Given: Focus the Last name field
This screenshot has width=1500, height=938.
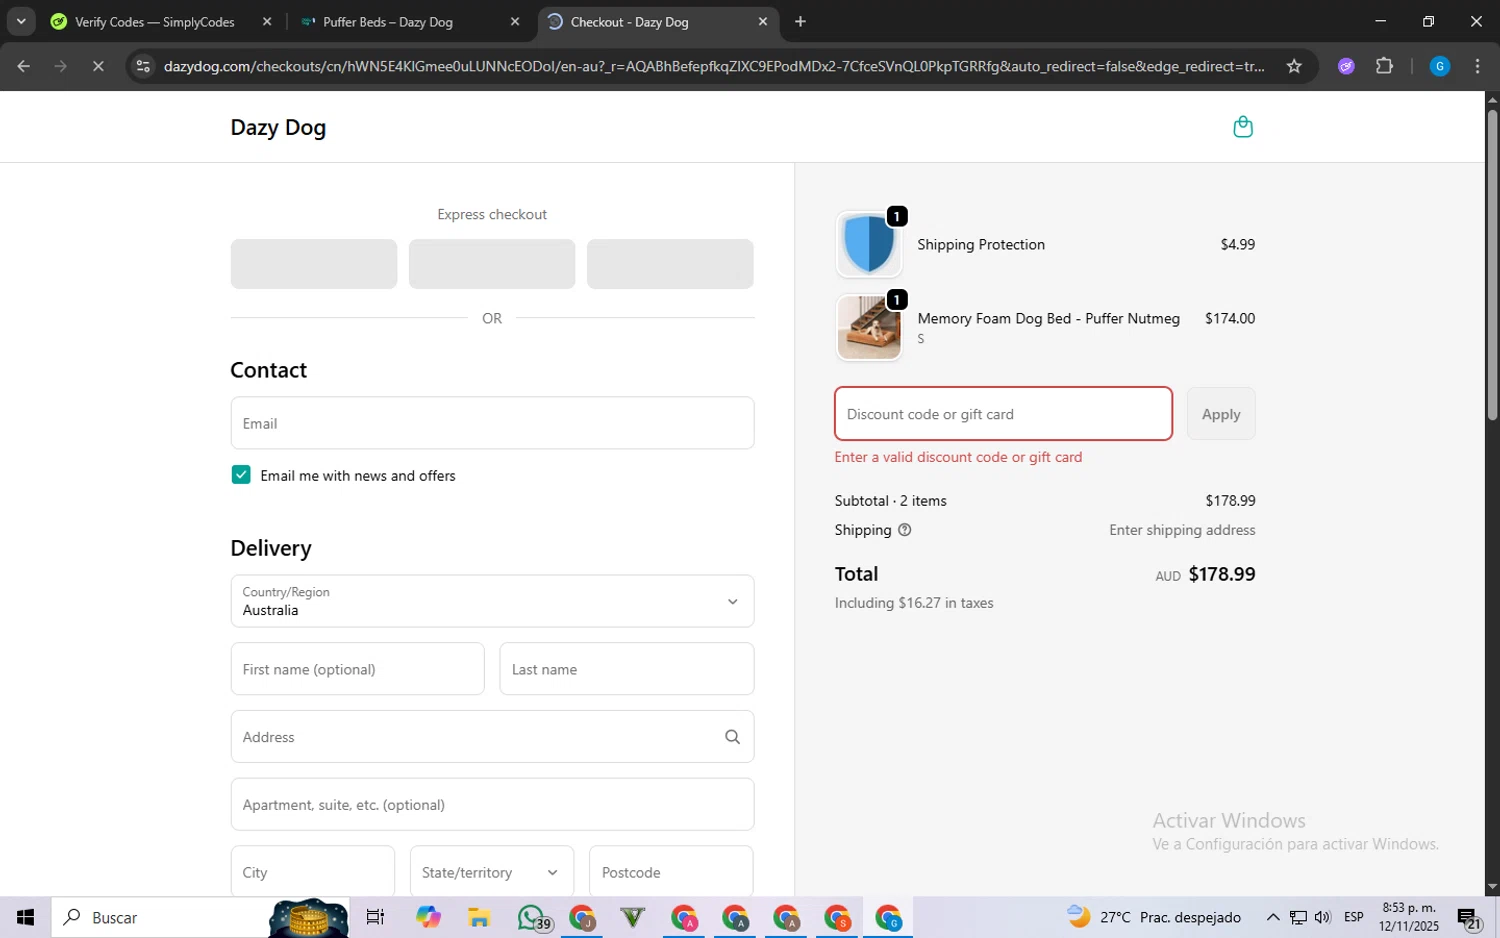Looking at the screenshot, I should (627, 669).
